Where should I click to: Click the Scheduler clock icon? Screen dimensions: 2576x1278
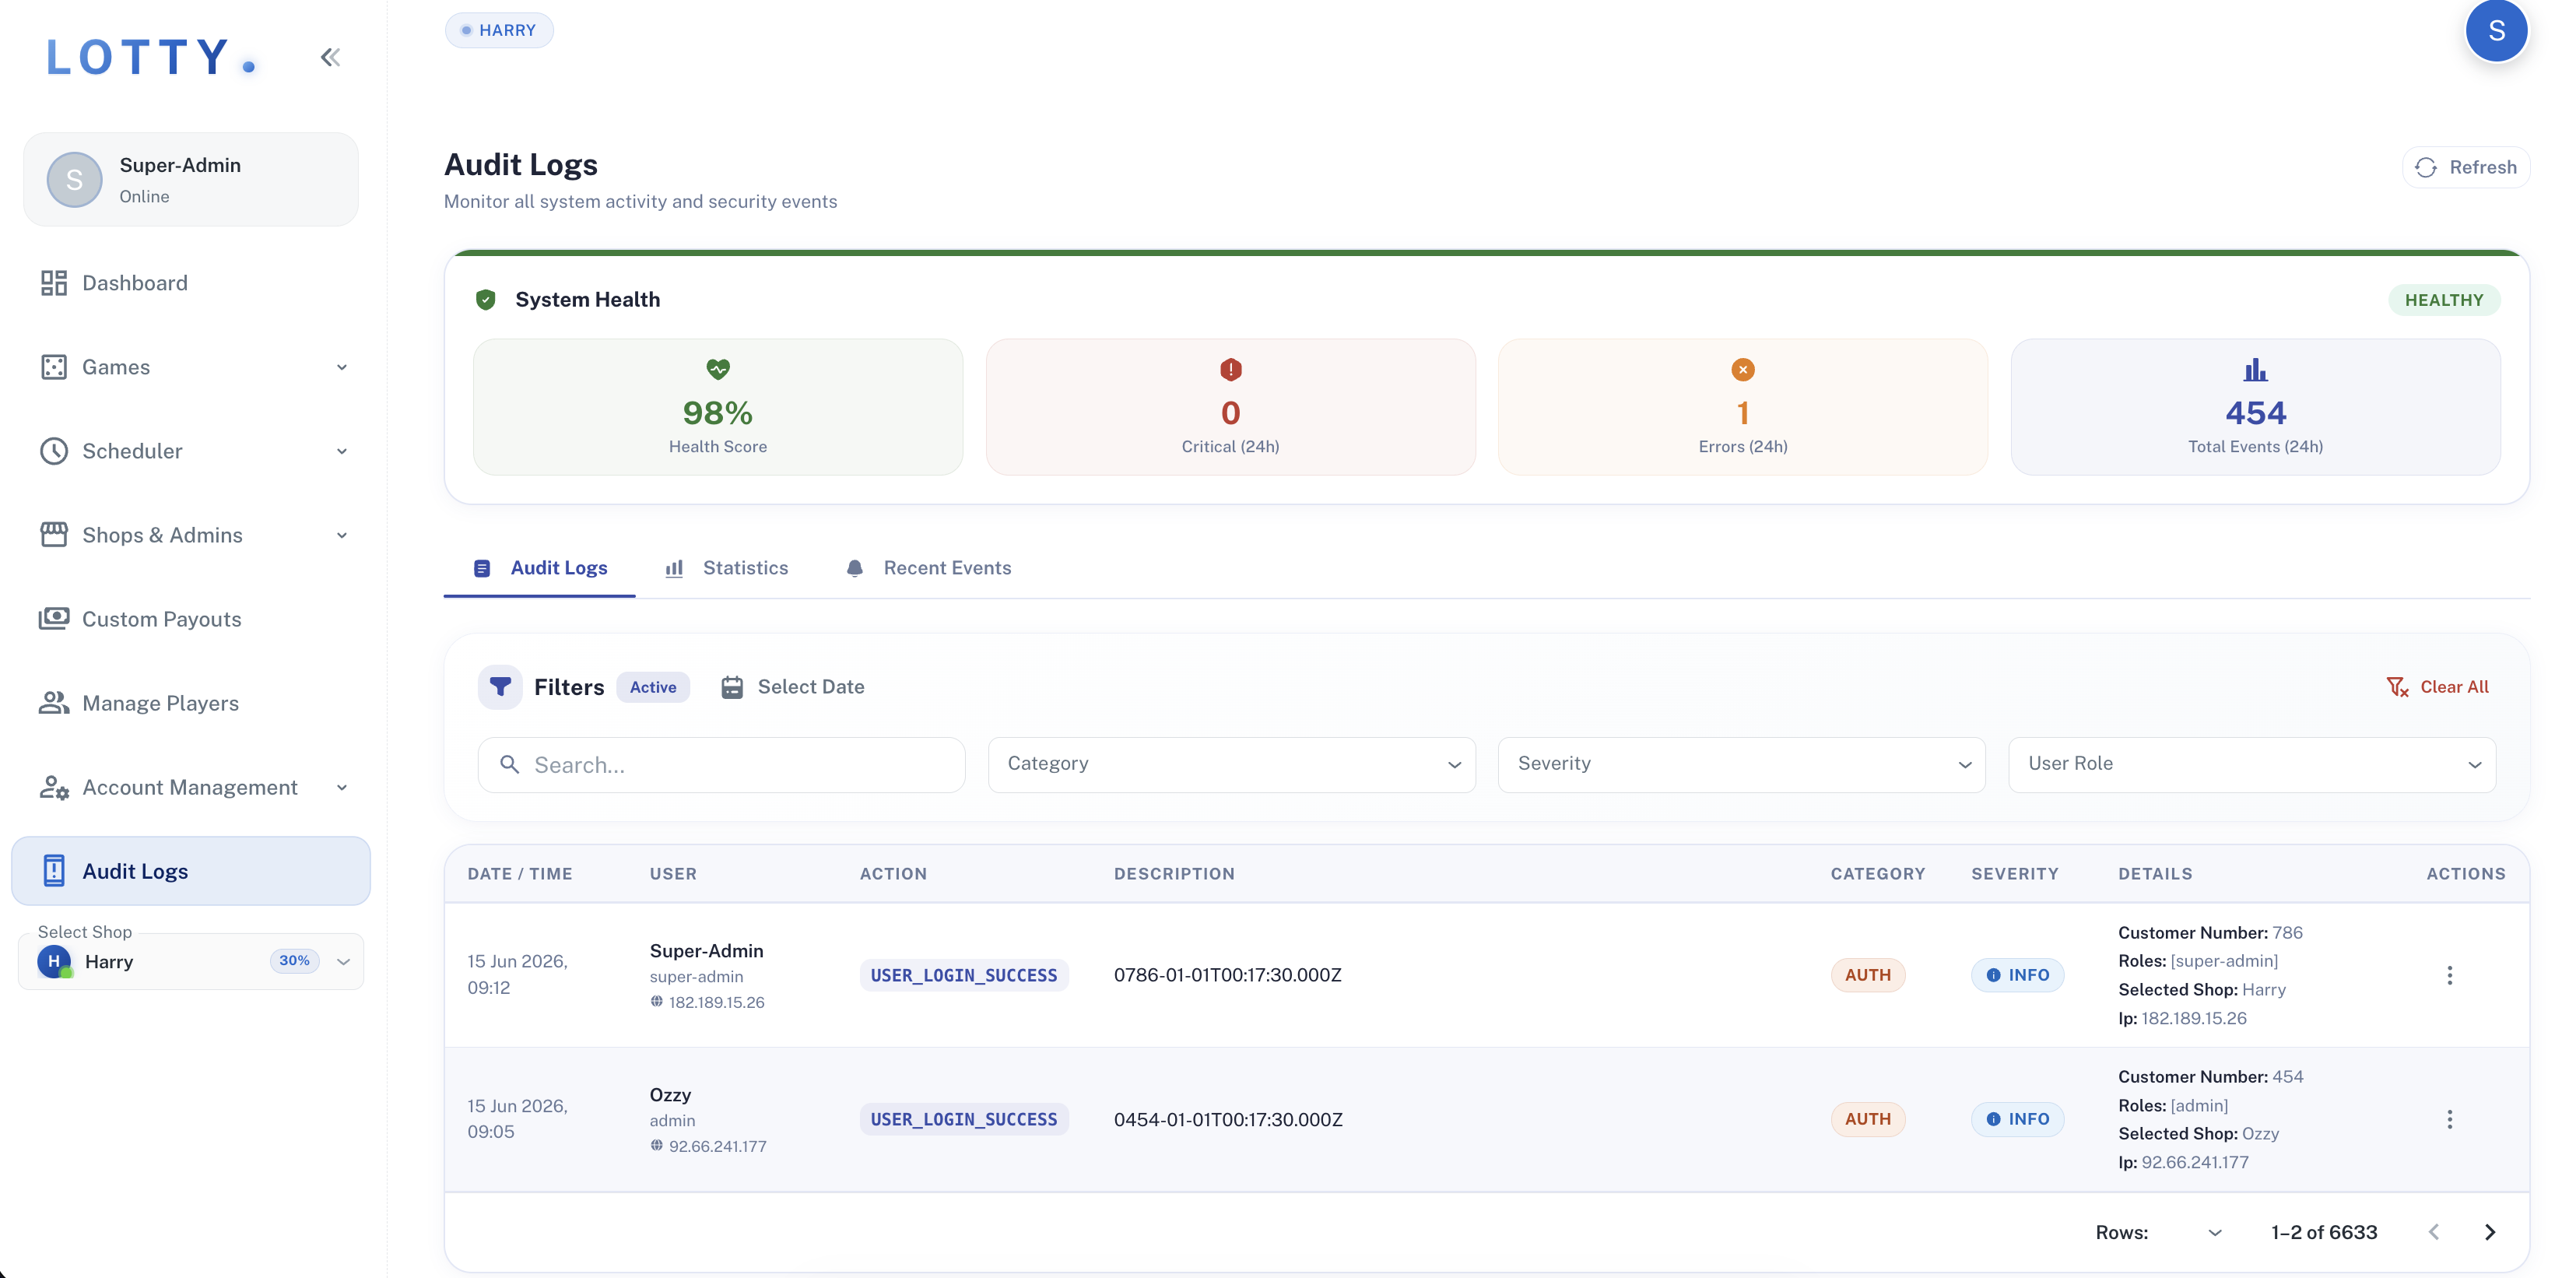(54, 451)
